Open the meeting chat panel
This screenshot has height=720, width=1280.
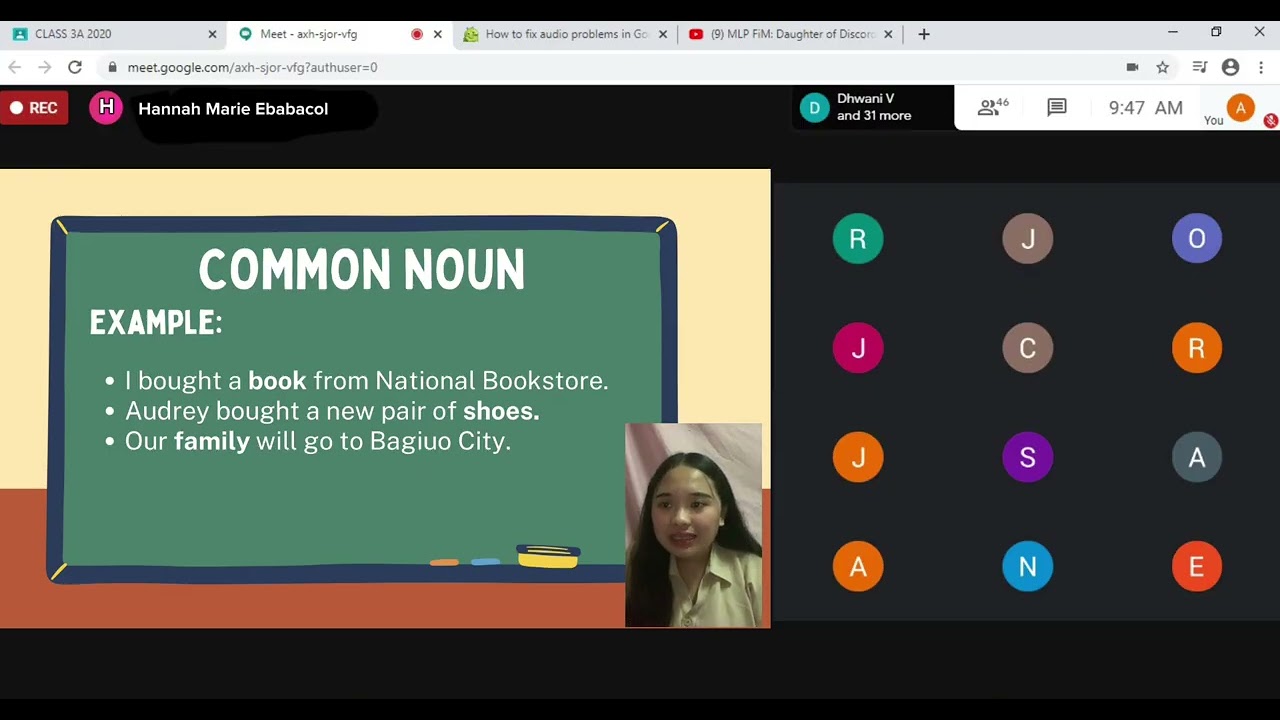[1057, 107]
